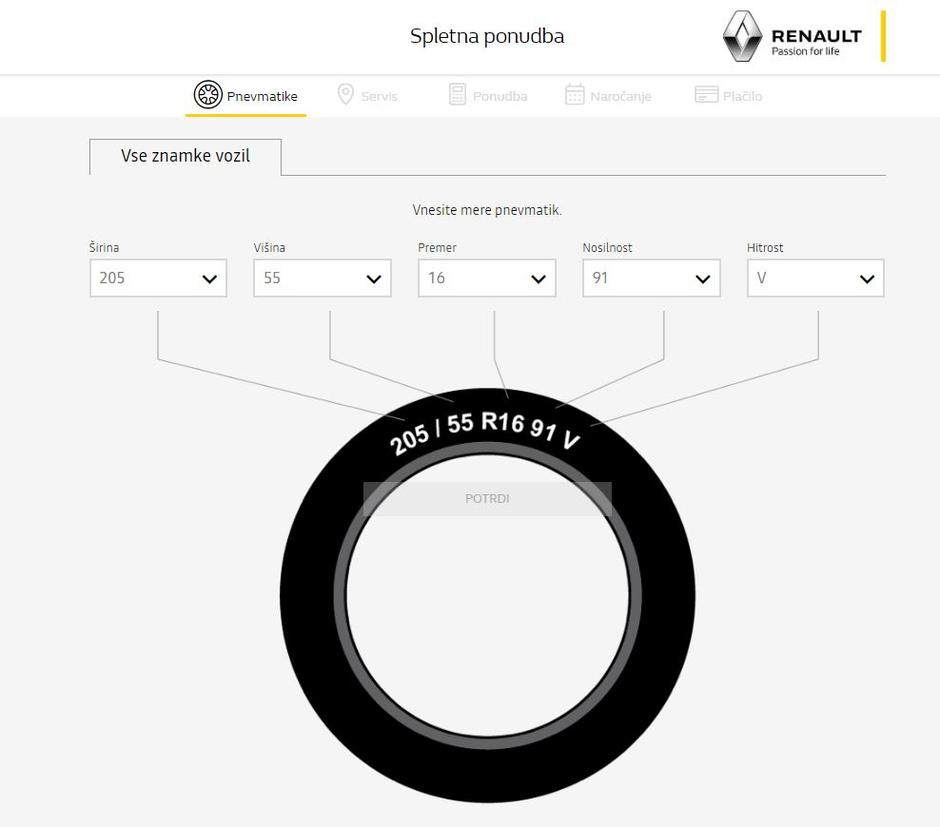The width and height of the screenshot is (940, 827).
Task: Click the Servis location pin icon
Action: [345, 95]
